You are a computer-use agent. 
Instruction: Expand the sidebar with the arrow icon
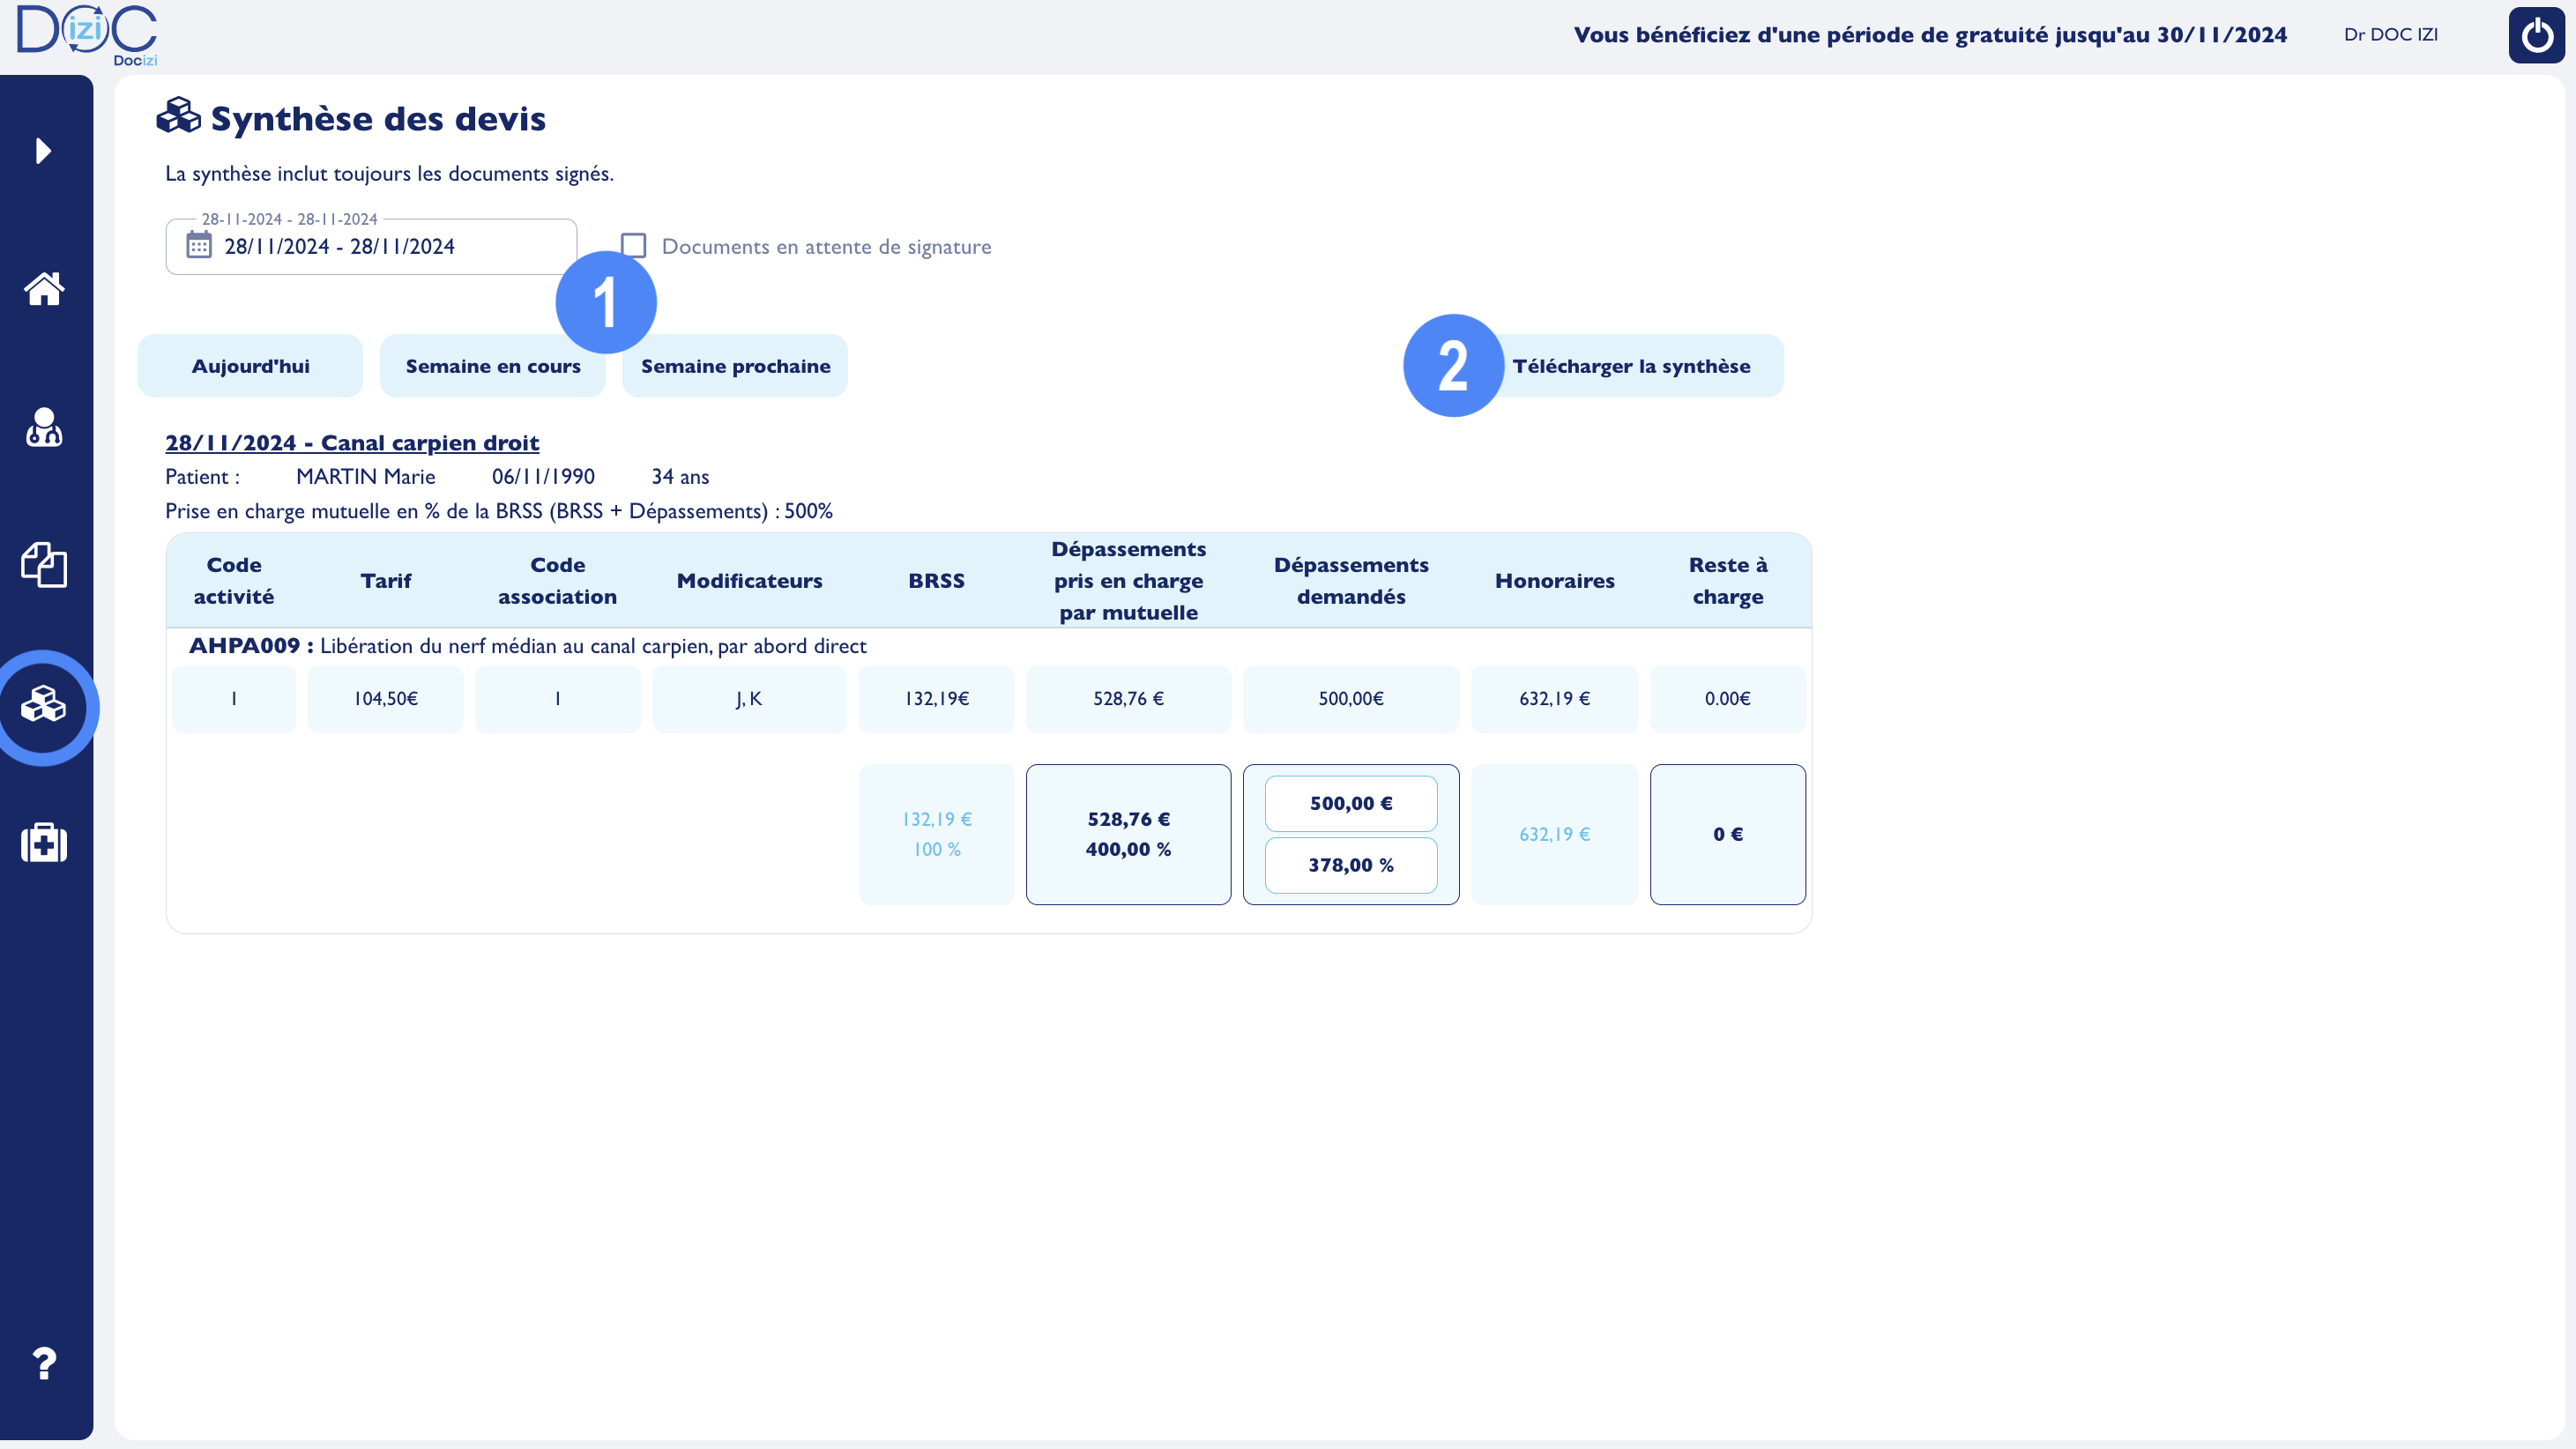point(43,151)
